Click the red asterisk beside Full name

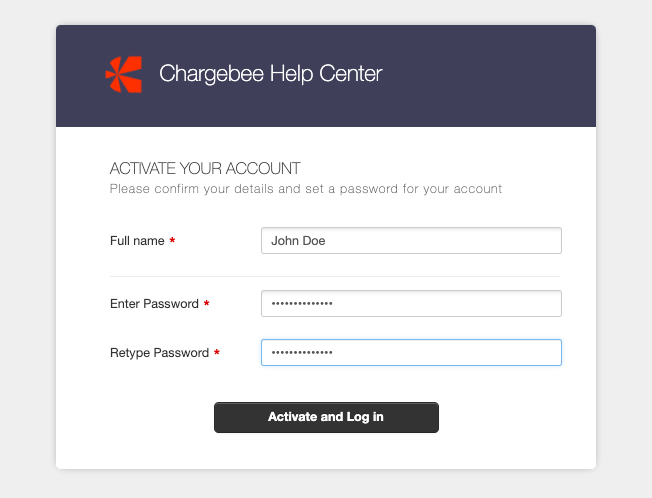click(x=172, y=240)
